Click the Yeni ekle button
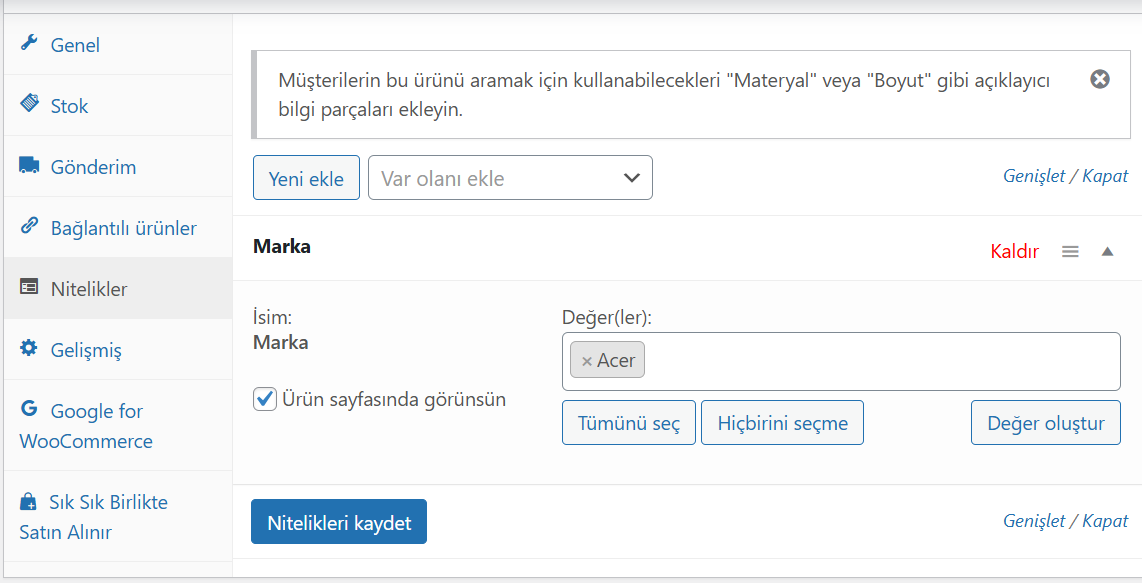This screenshot has width=1142, height=583. (x=306, y=178)
